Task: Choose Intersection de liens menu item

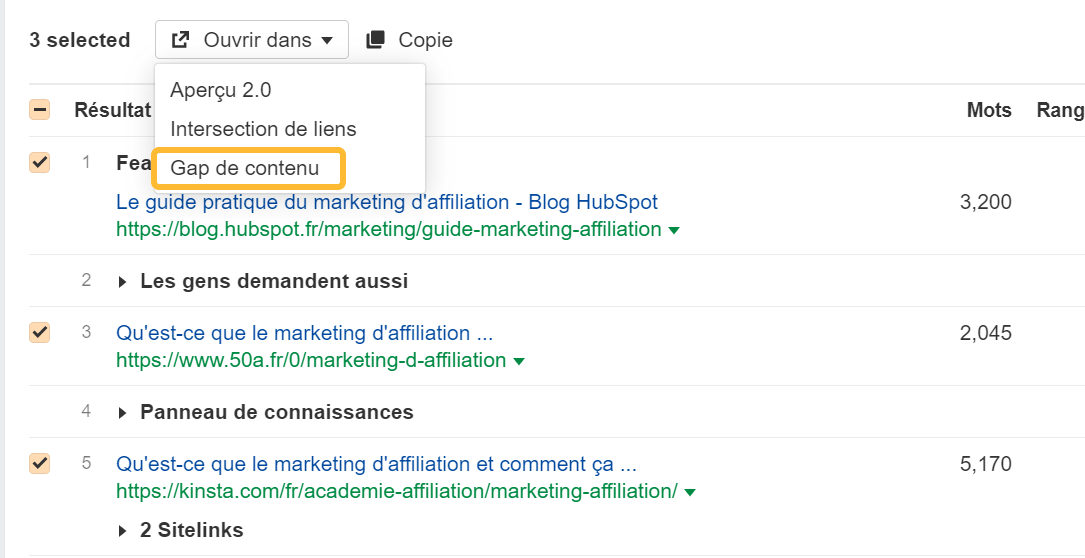Action: [263, 129]
